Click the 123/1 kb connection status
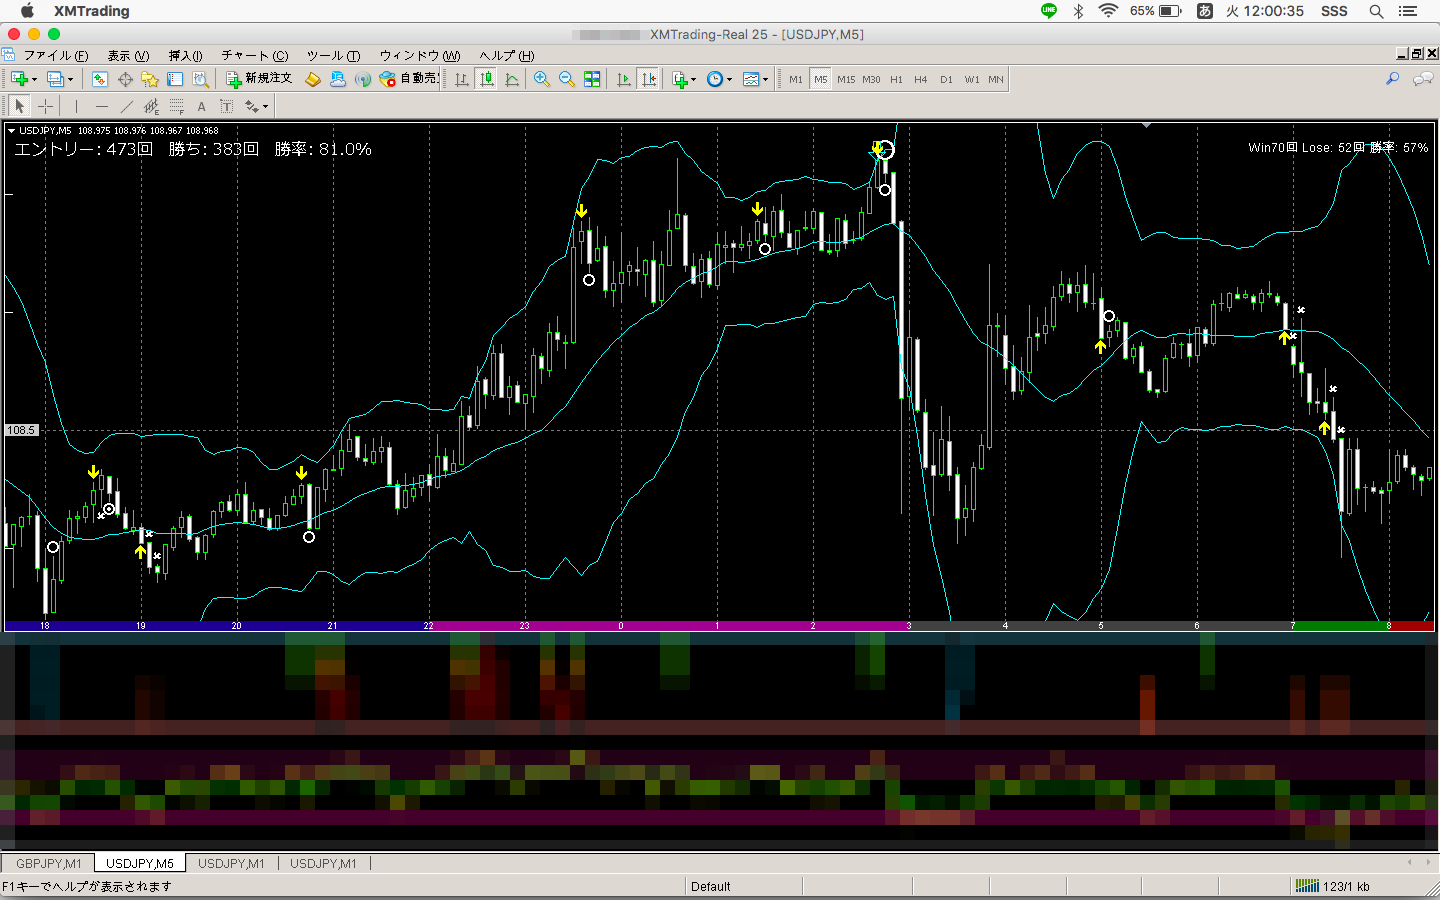The image size is (1440, 900). coord(1333,886)
